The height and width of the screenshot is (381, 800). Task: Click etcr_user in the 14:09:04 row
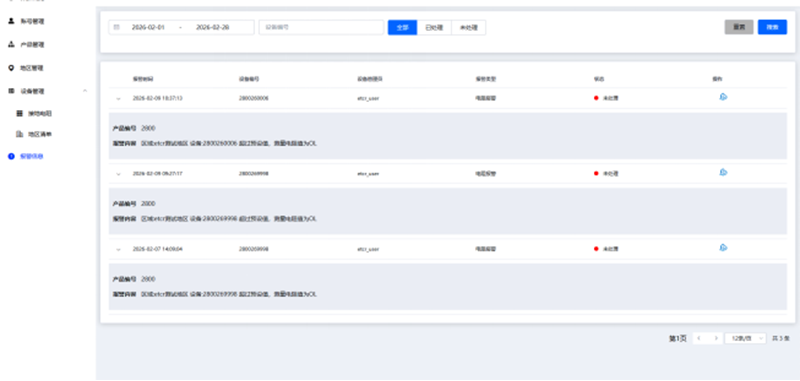[x=368, y=249]
